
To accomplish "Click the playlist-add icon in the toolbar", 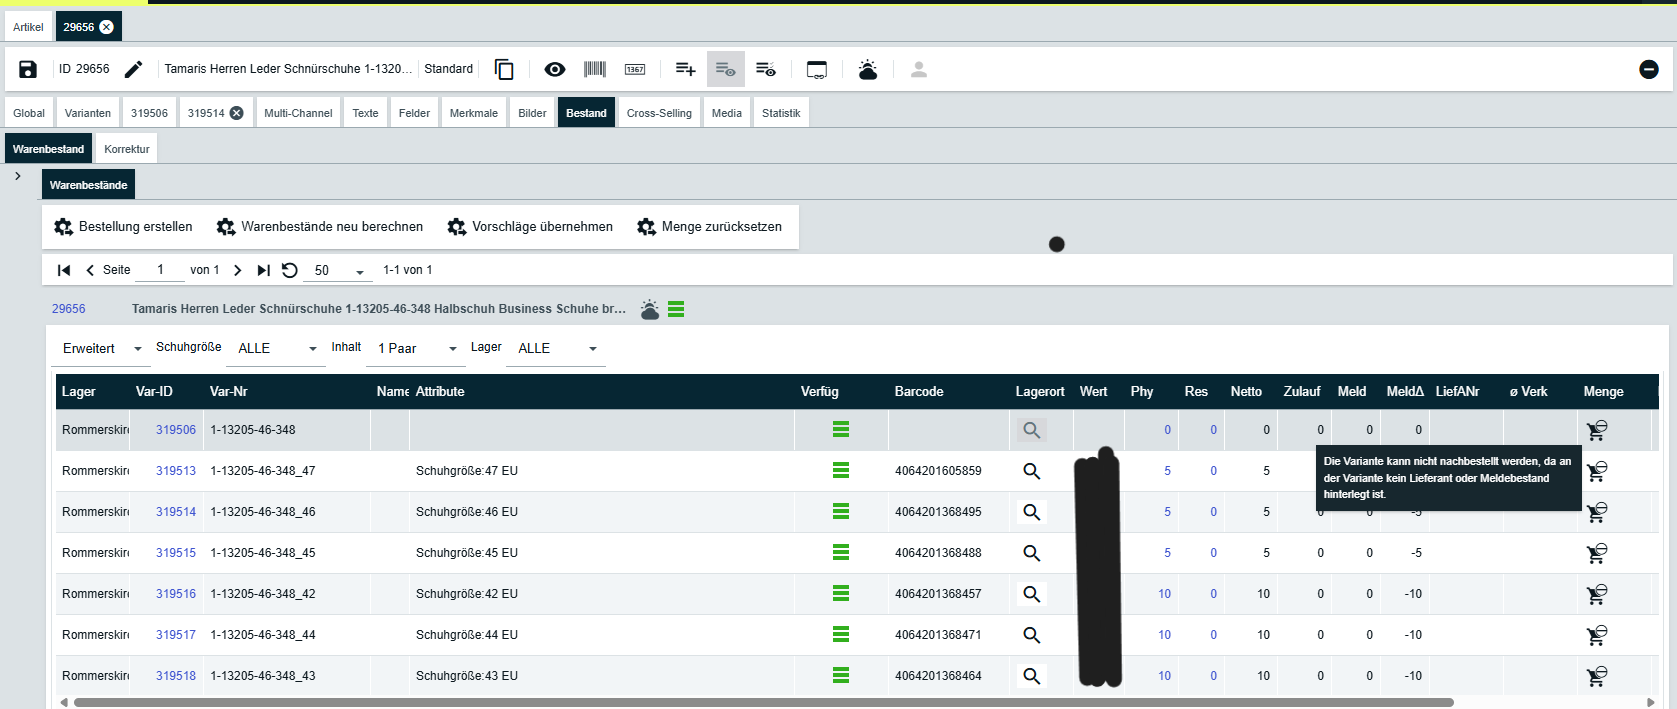I will (x=685, y=69).
